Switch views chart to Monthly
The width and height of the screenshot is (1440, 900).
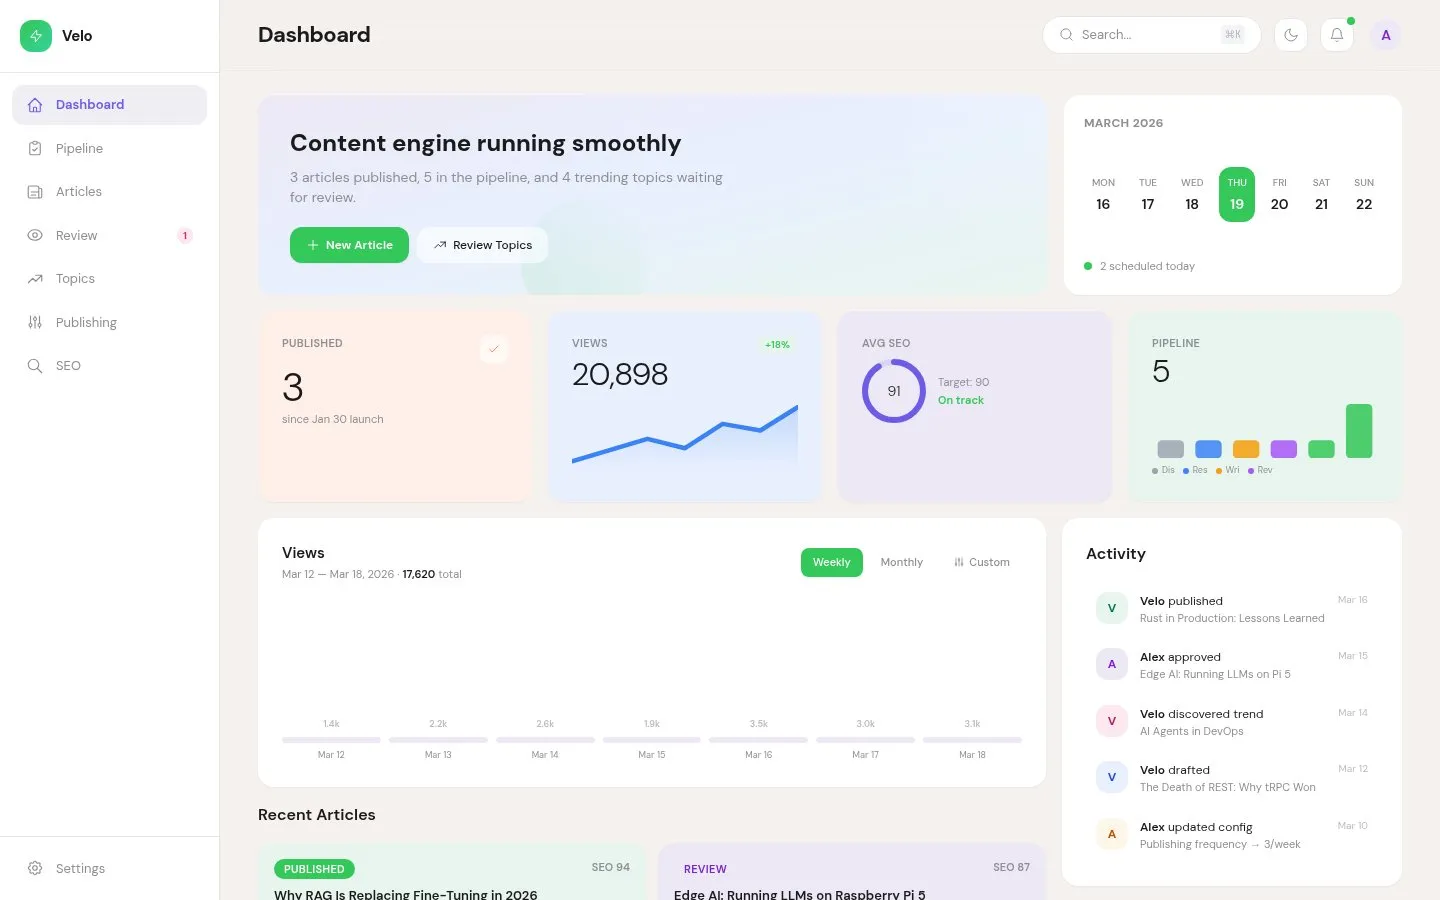pyautogui.click(x=901, y=562)
